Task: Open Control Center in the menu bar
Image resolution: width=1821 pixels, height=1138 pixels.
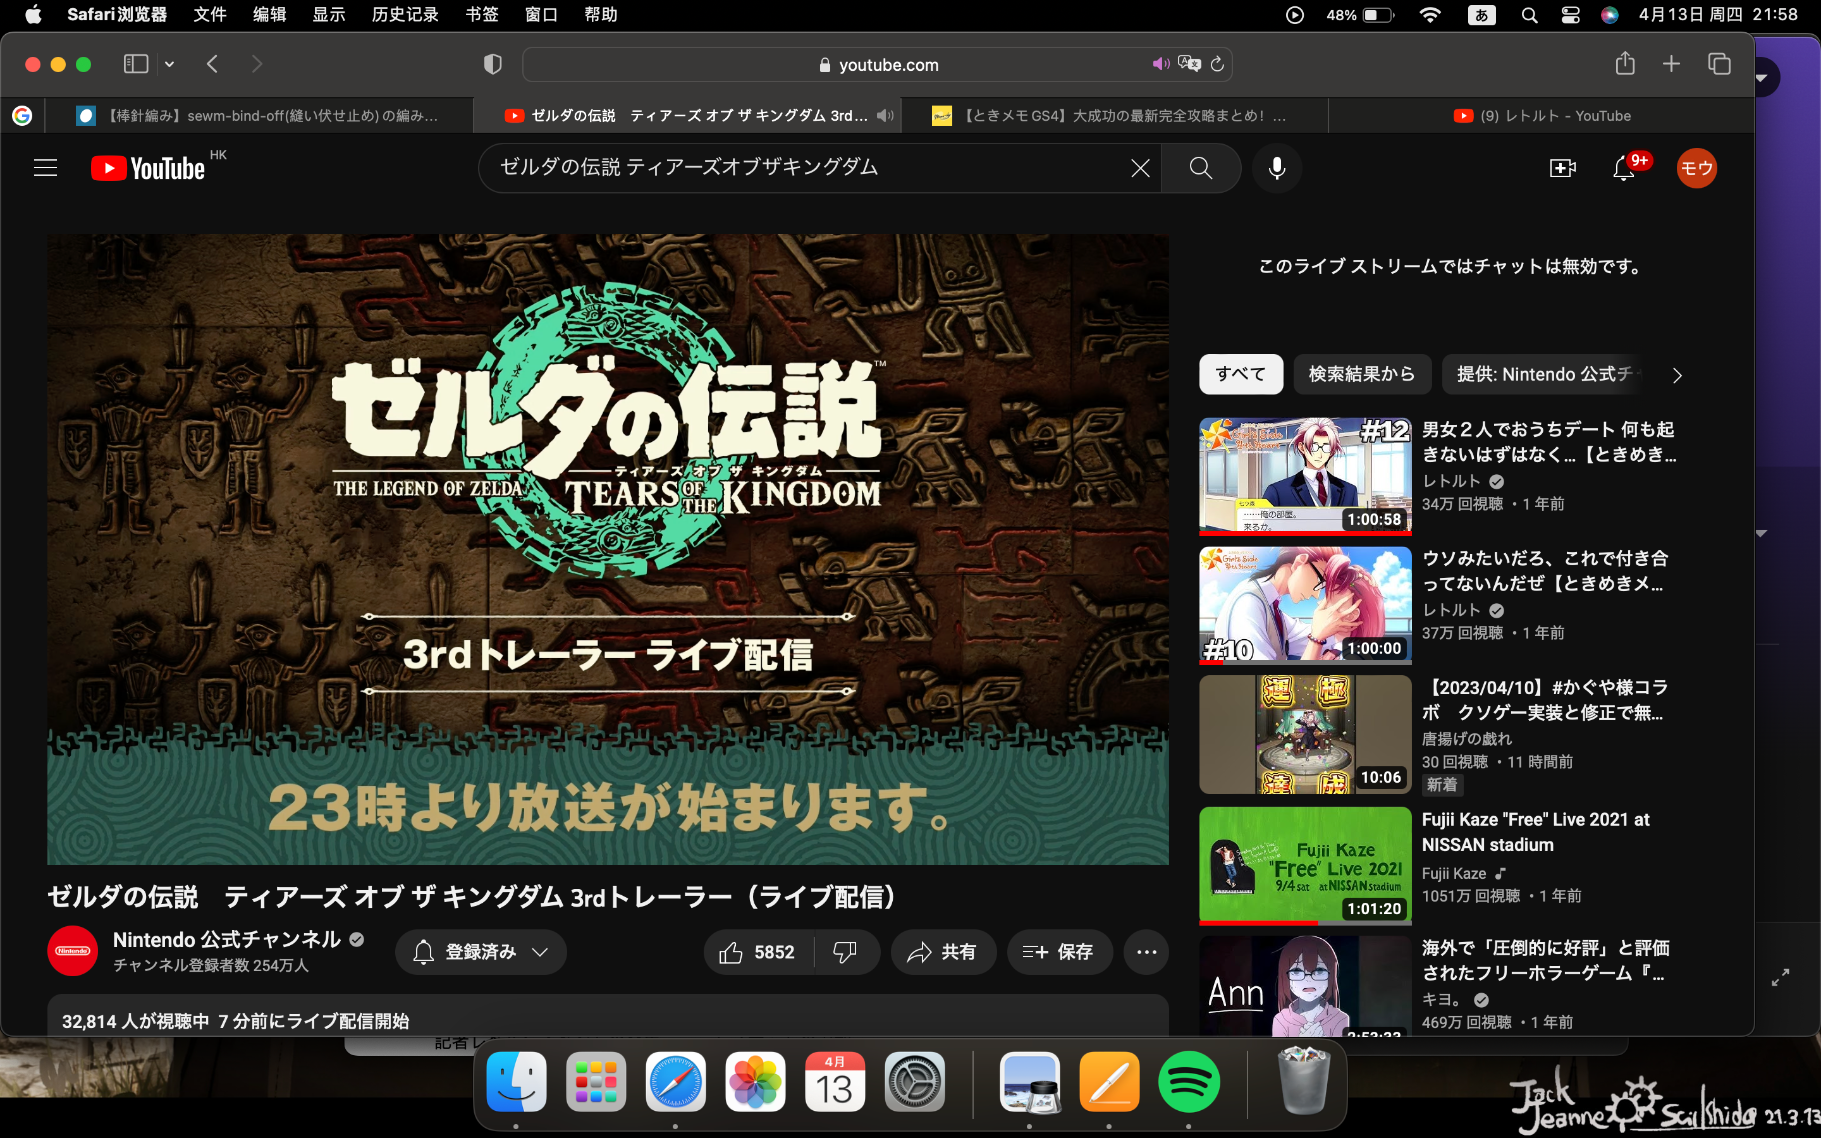Action: [x=1570, y=15]
